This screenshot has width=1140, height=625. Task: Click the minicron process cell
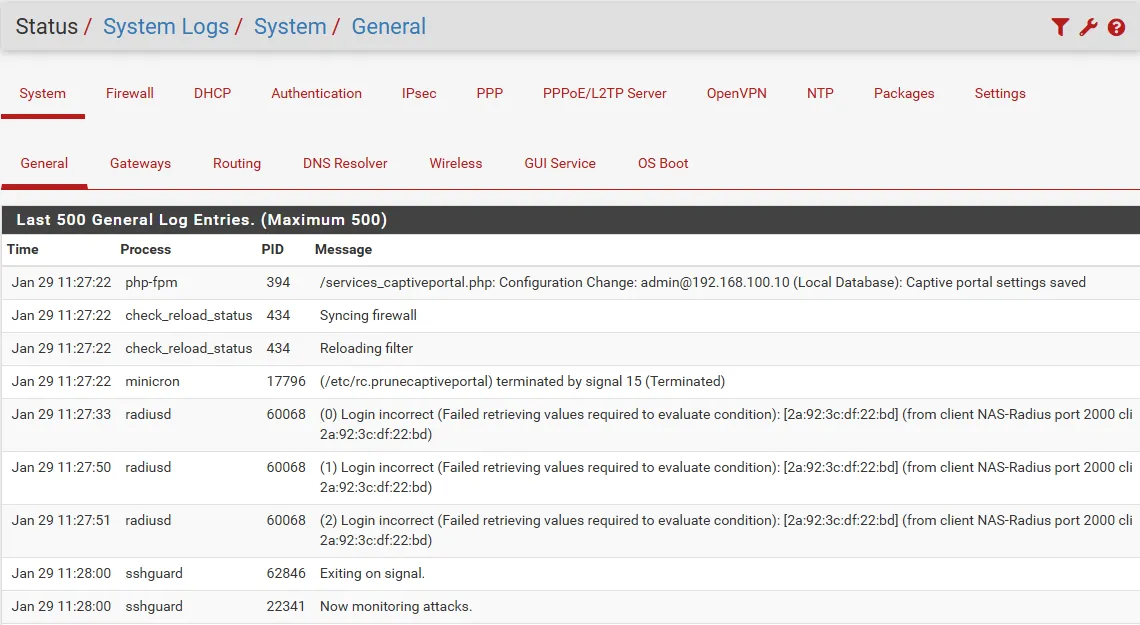click(152, 382)
